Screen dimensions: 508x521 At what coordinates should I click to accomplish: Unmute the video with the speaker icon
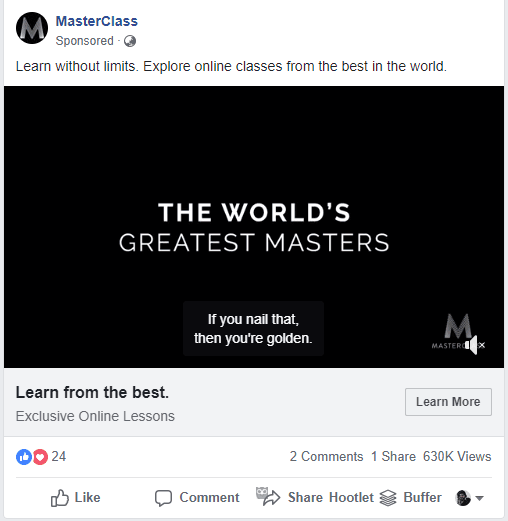tap(475, 345)
